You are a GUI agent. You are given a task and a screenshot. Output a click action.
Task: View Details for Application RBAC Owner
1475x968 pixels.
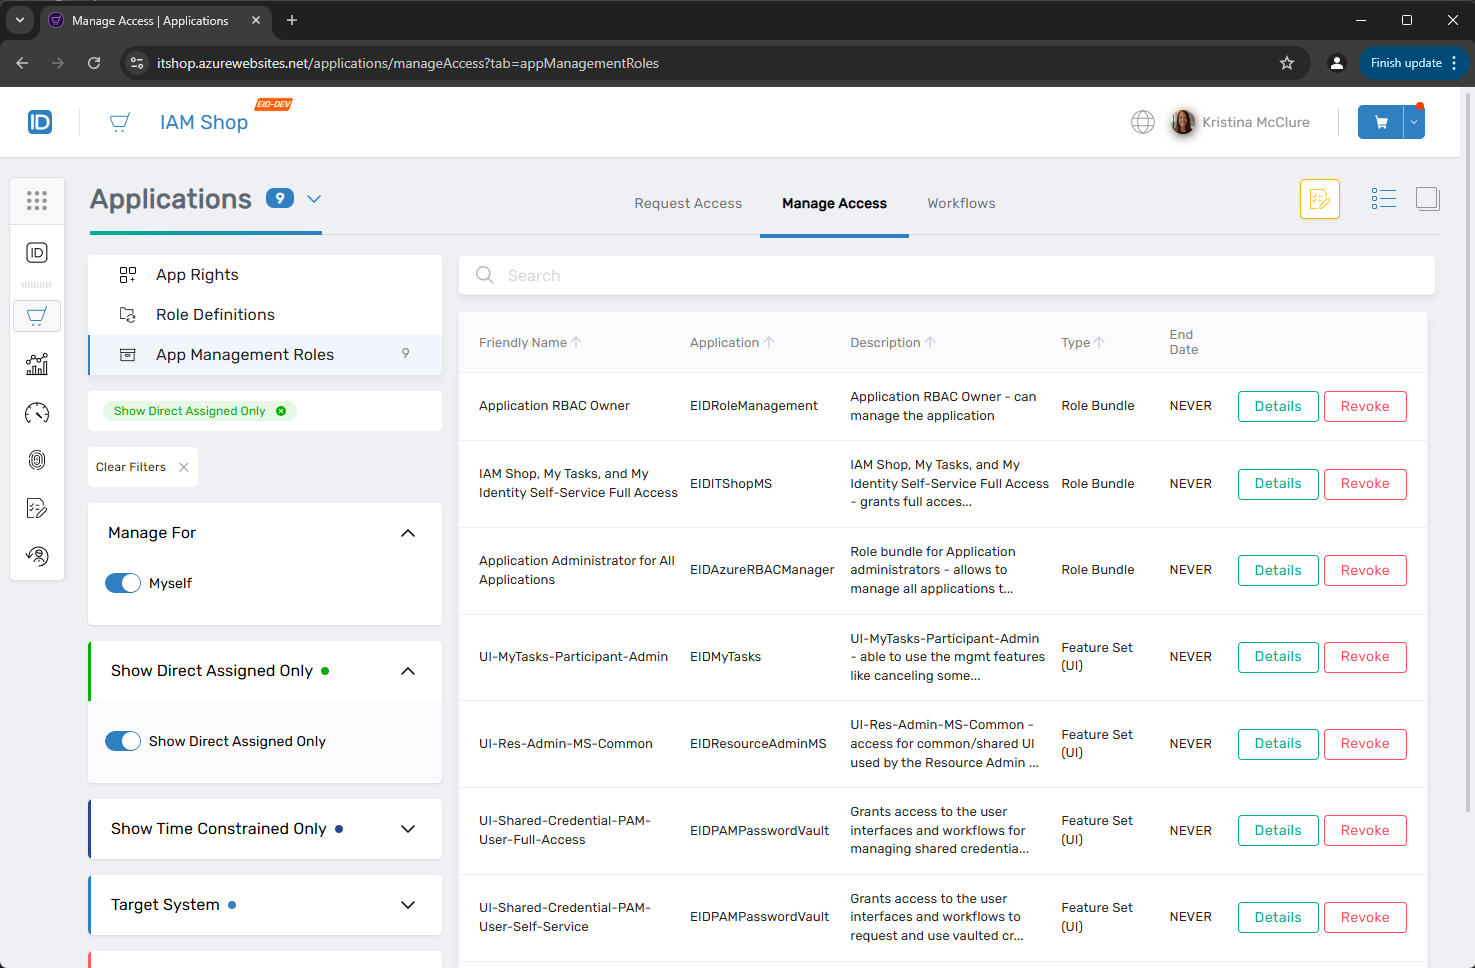point(1278,406)
